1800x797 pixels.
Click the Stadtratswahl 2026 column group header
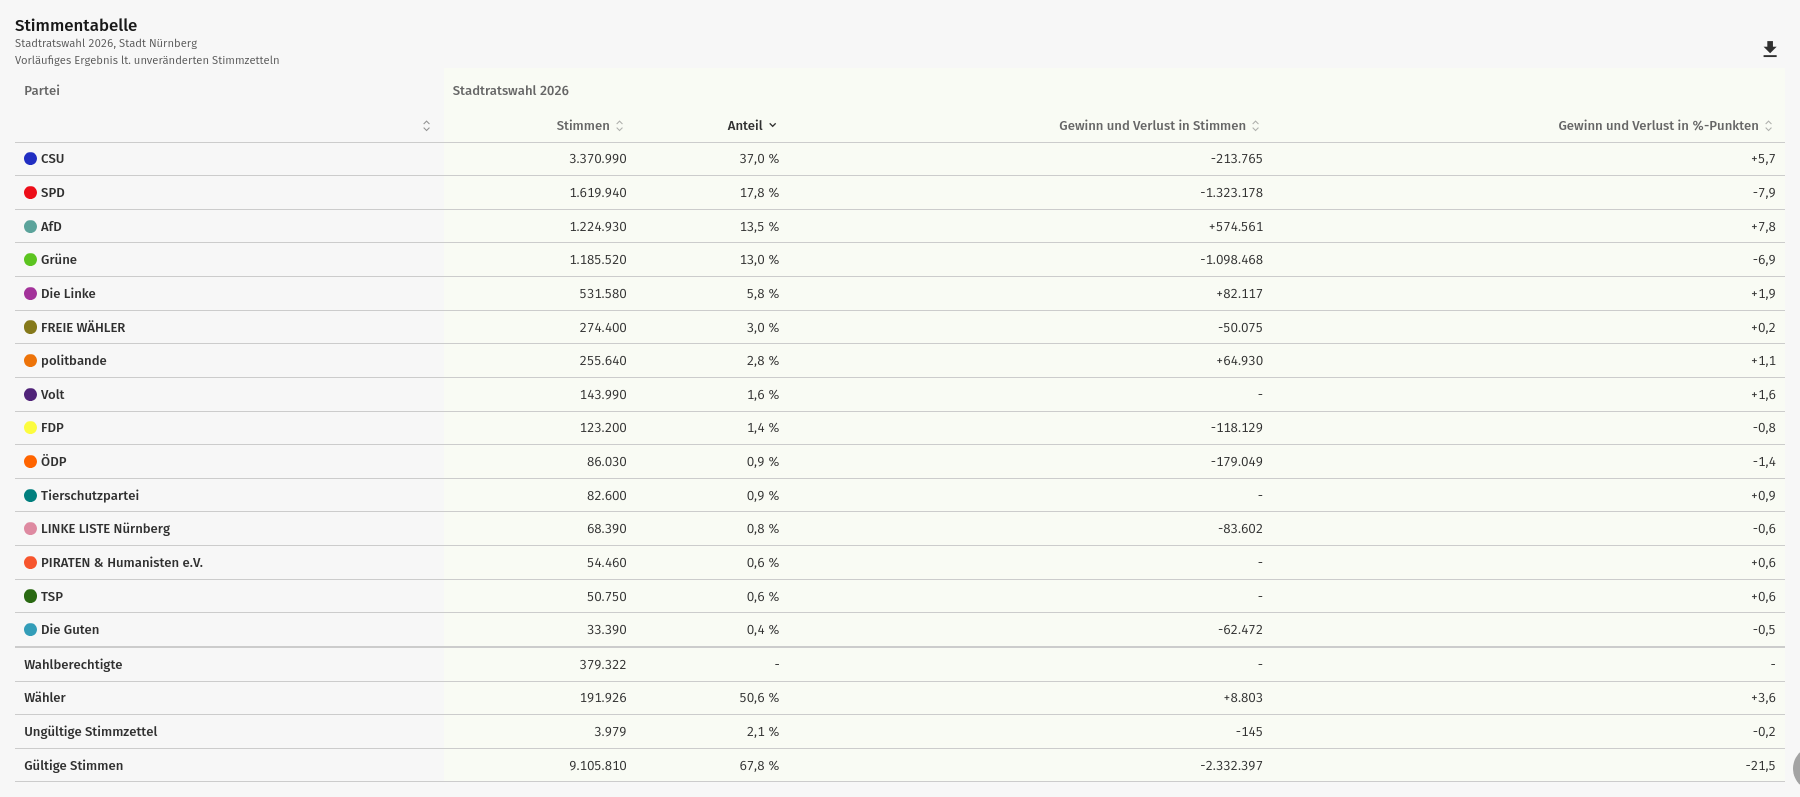click(510, 91)
